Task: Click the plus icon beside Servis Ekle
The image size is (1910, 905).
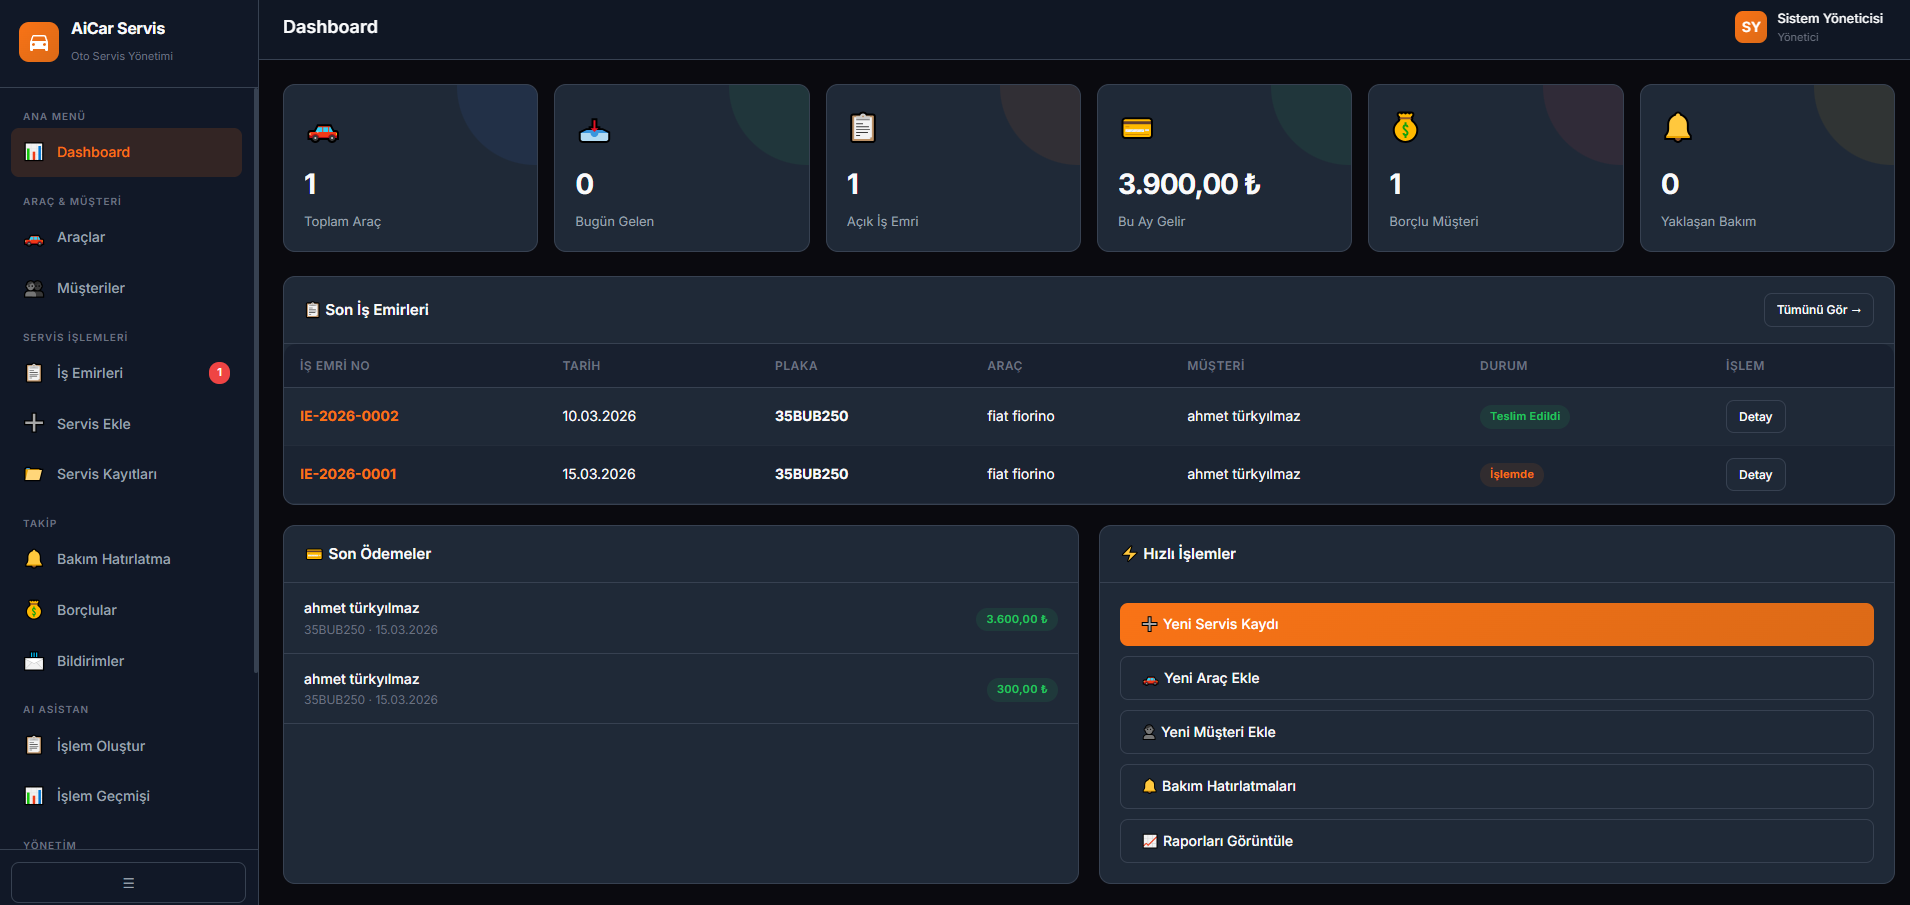Action: pyautogui.click(x=34, y=423)
